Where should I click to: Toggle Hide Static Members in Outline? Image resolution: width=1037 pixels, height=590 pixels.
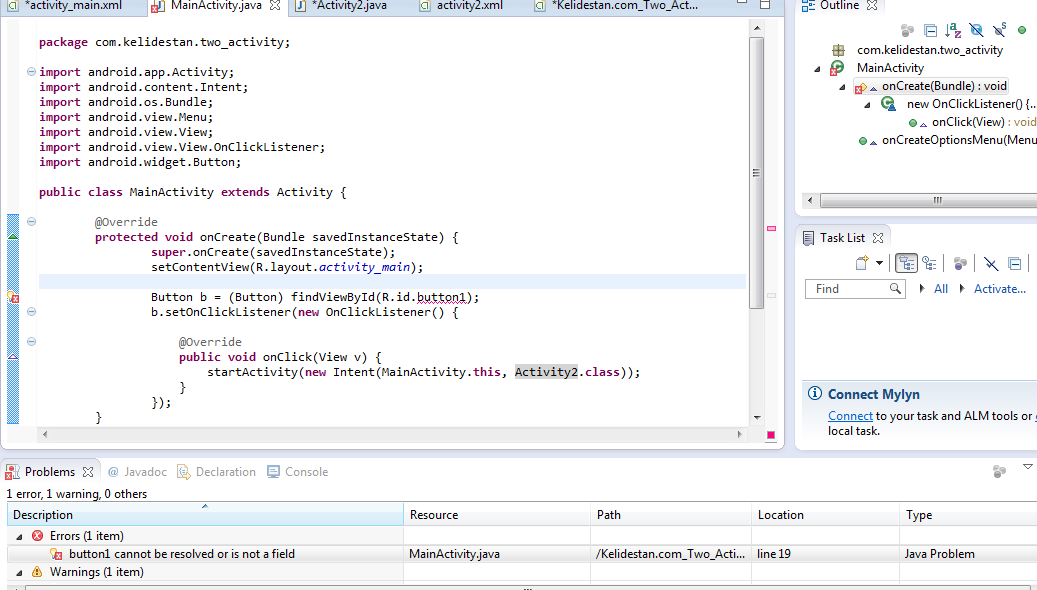point(999,30)
